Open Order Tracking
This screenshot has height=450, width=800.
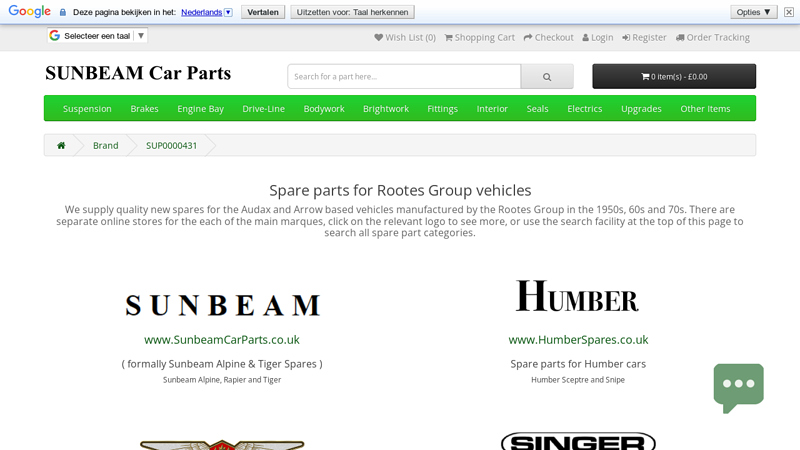tap(713, 37)
